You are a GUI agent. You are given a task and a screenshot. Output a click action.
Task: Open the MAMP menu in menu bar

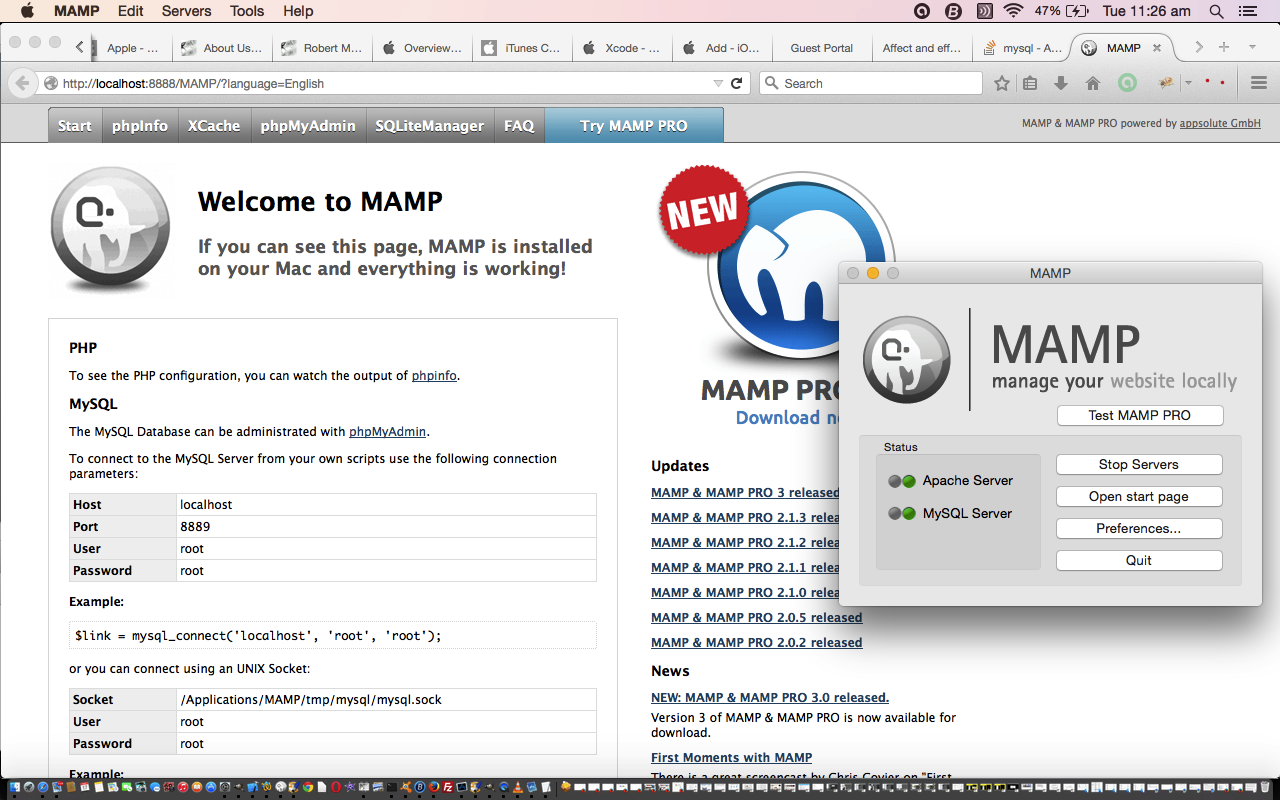click(x=76, y=11)
